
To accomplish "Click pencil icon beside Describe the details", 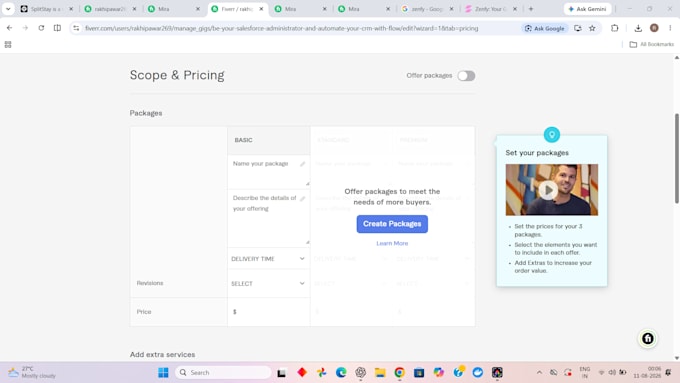I will [x=303, y=199].
